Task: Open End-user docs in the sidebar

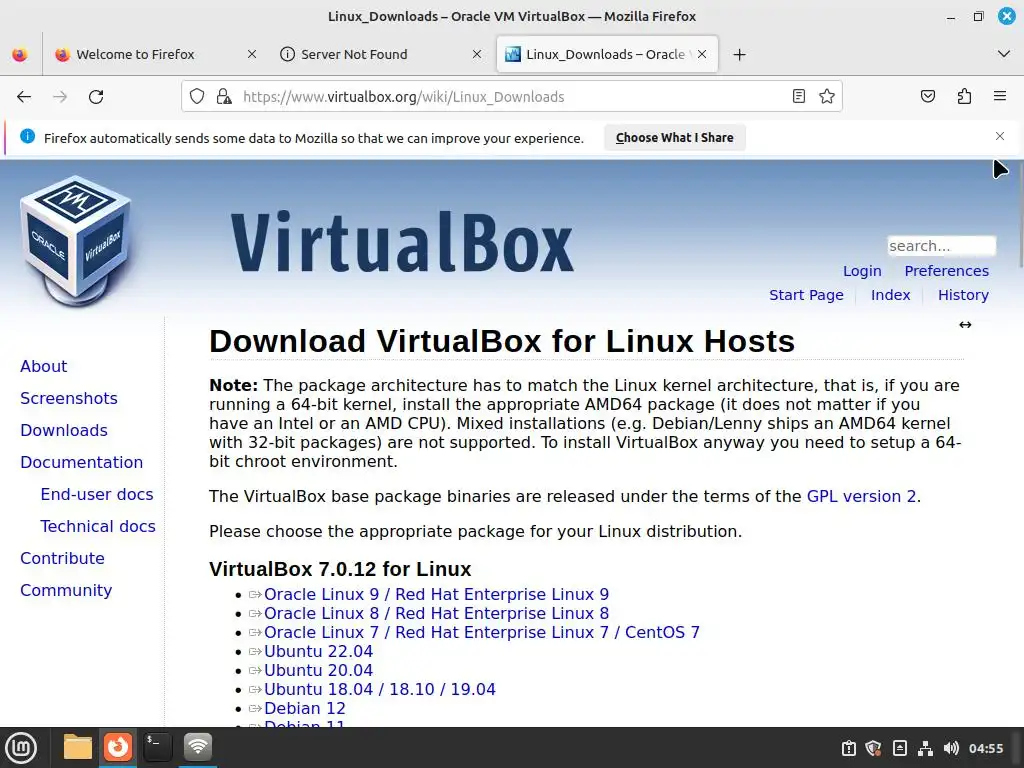Action: 97,494
